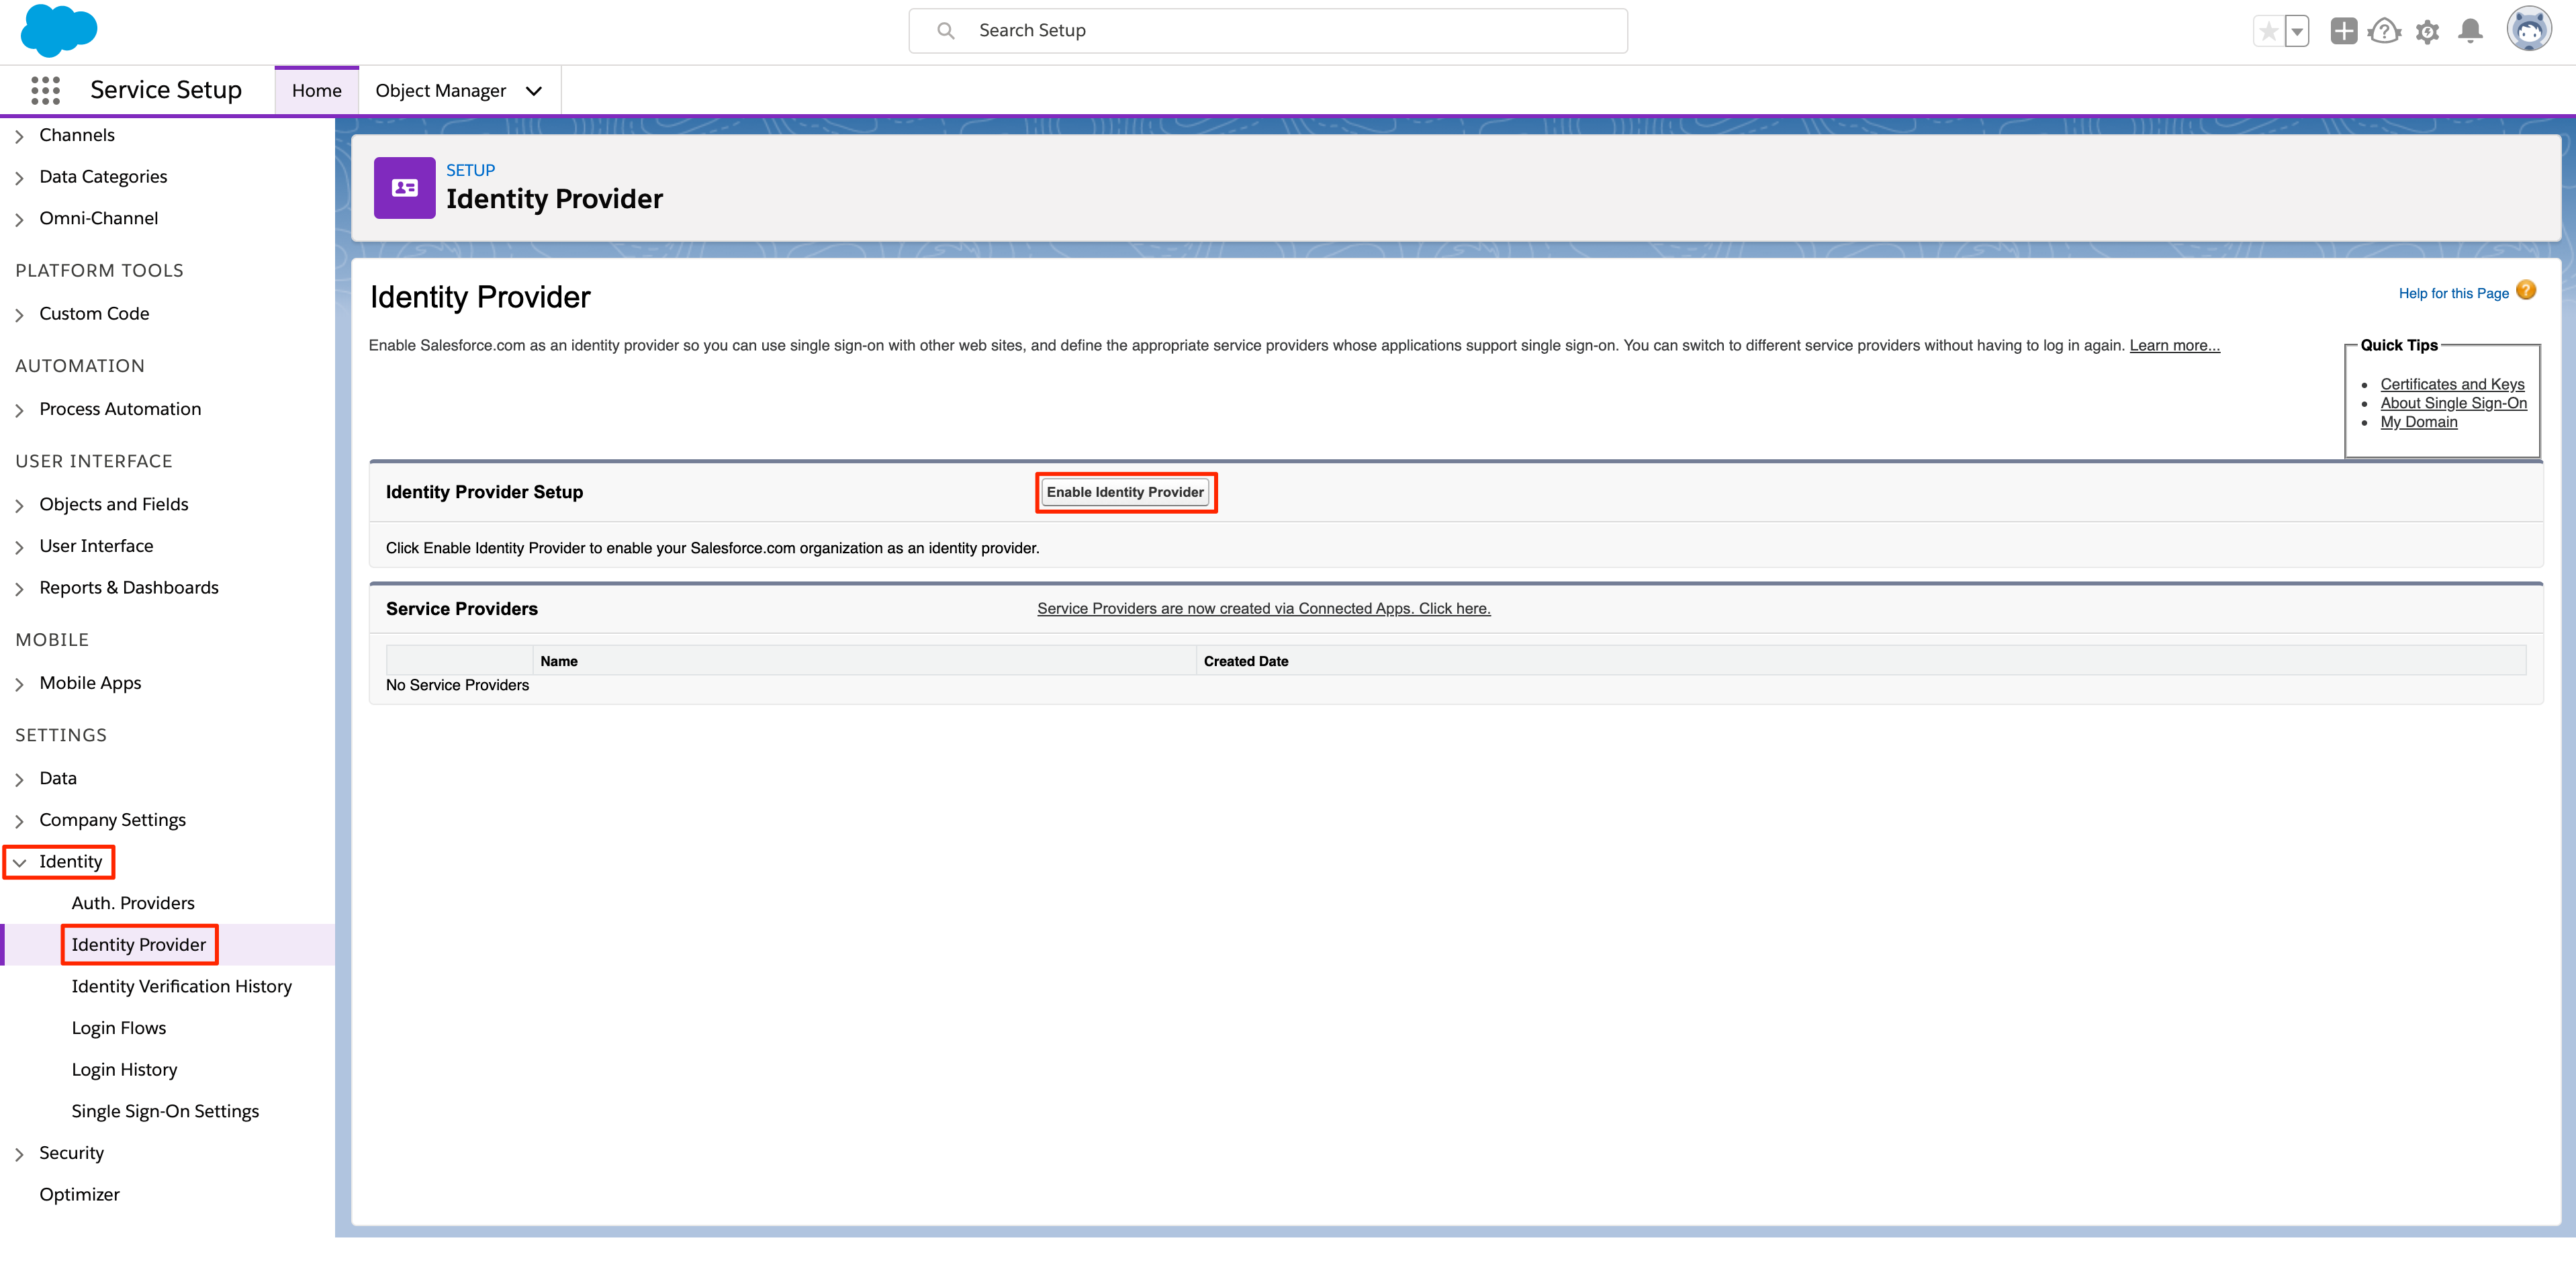2576x1265 pixels.
Task: Click the Enable Identity Provider button
Action: (1125, 492)
